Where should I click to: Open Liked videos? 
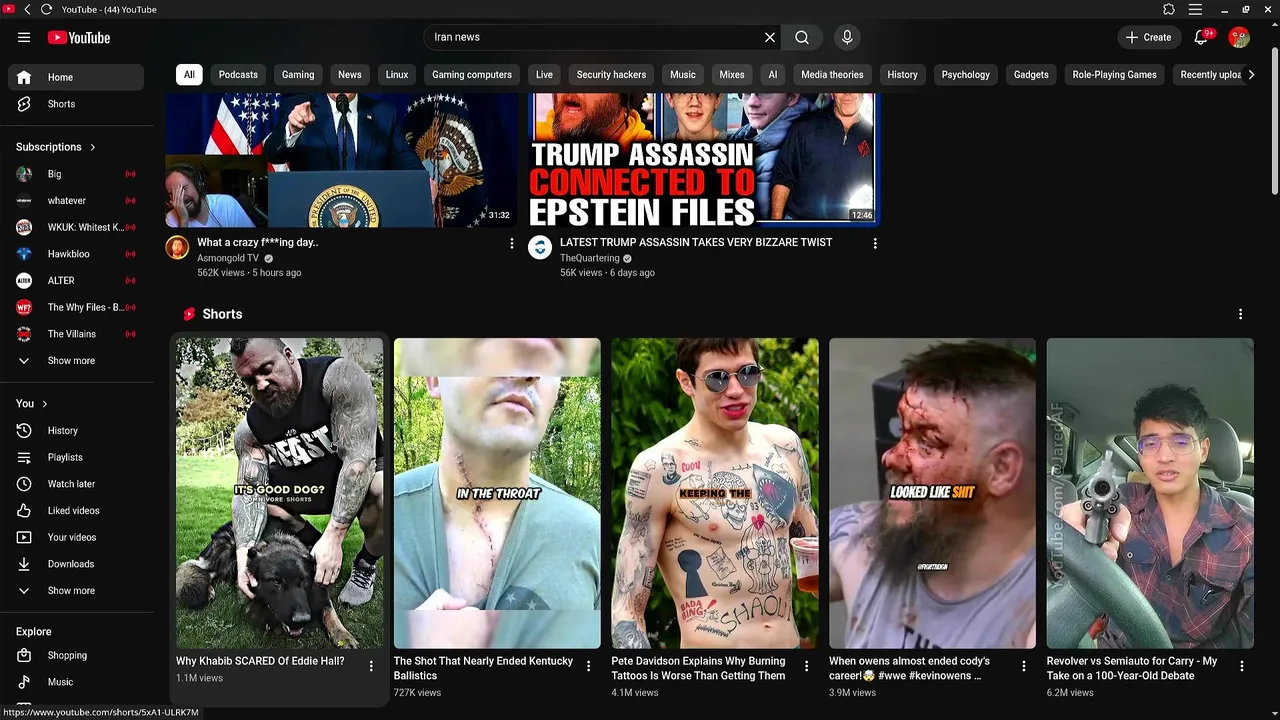pyautogui.click(x=76, y=511)
